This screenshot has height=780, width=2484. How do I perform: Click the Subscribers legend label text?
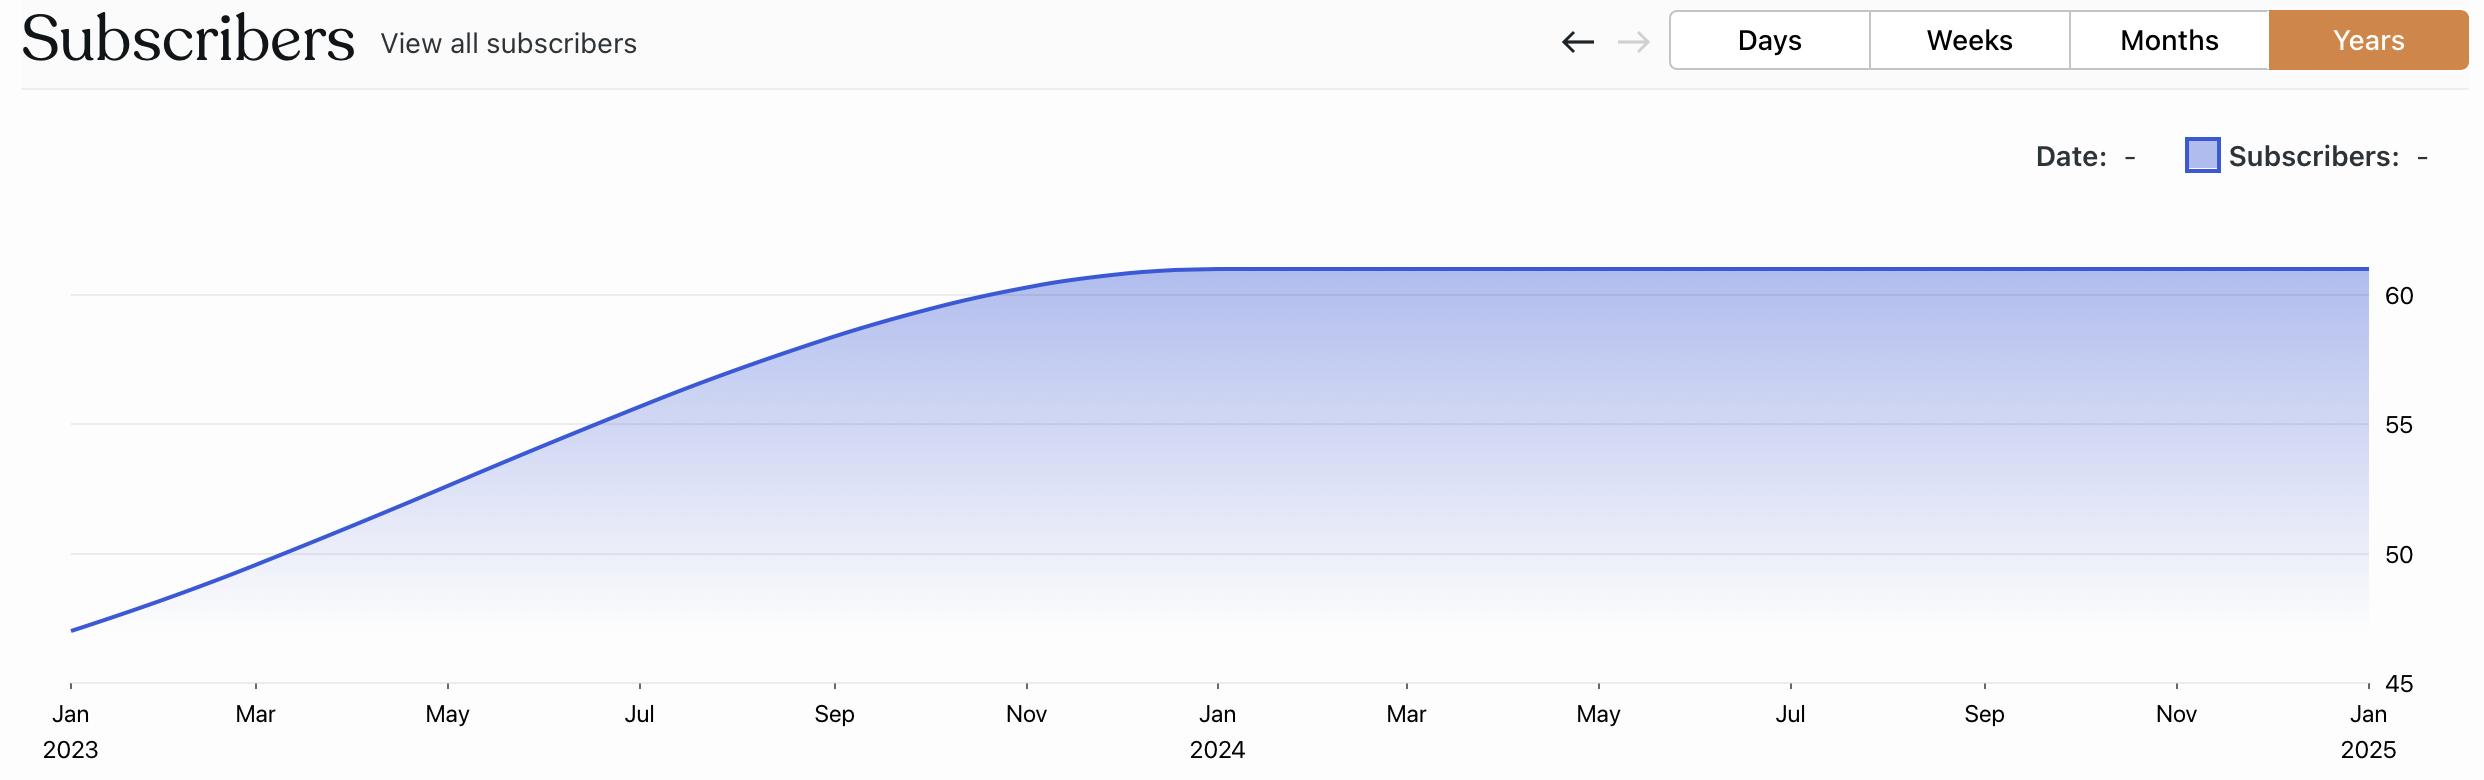pyautogui.click(x=2313, y=157)
